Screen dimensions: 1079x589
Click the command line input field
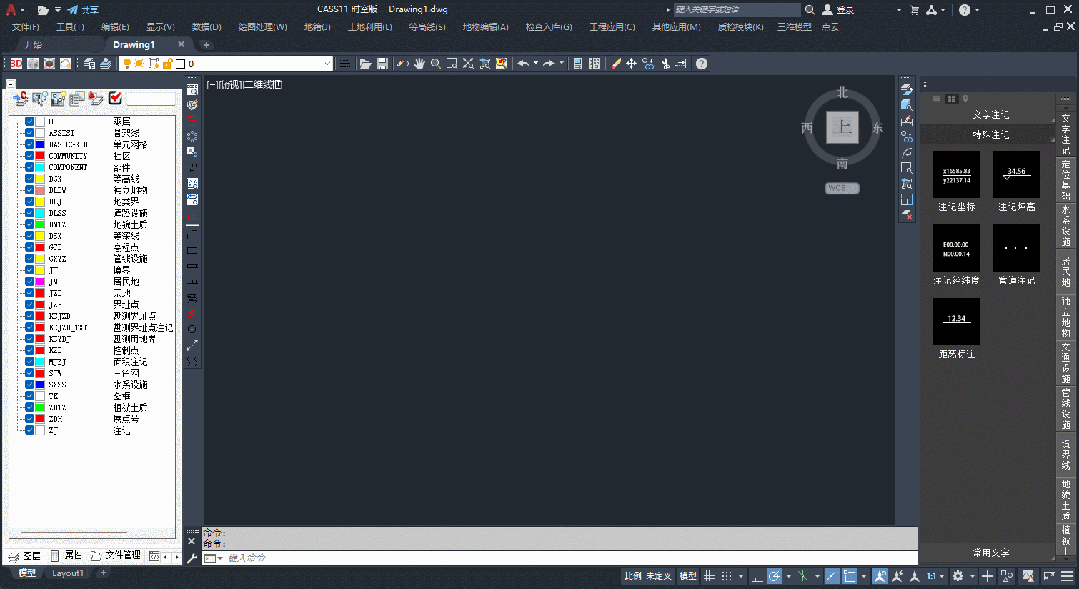[x=568, y=558]
